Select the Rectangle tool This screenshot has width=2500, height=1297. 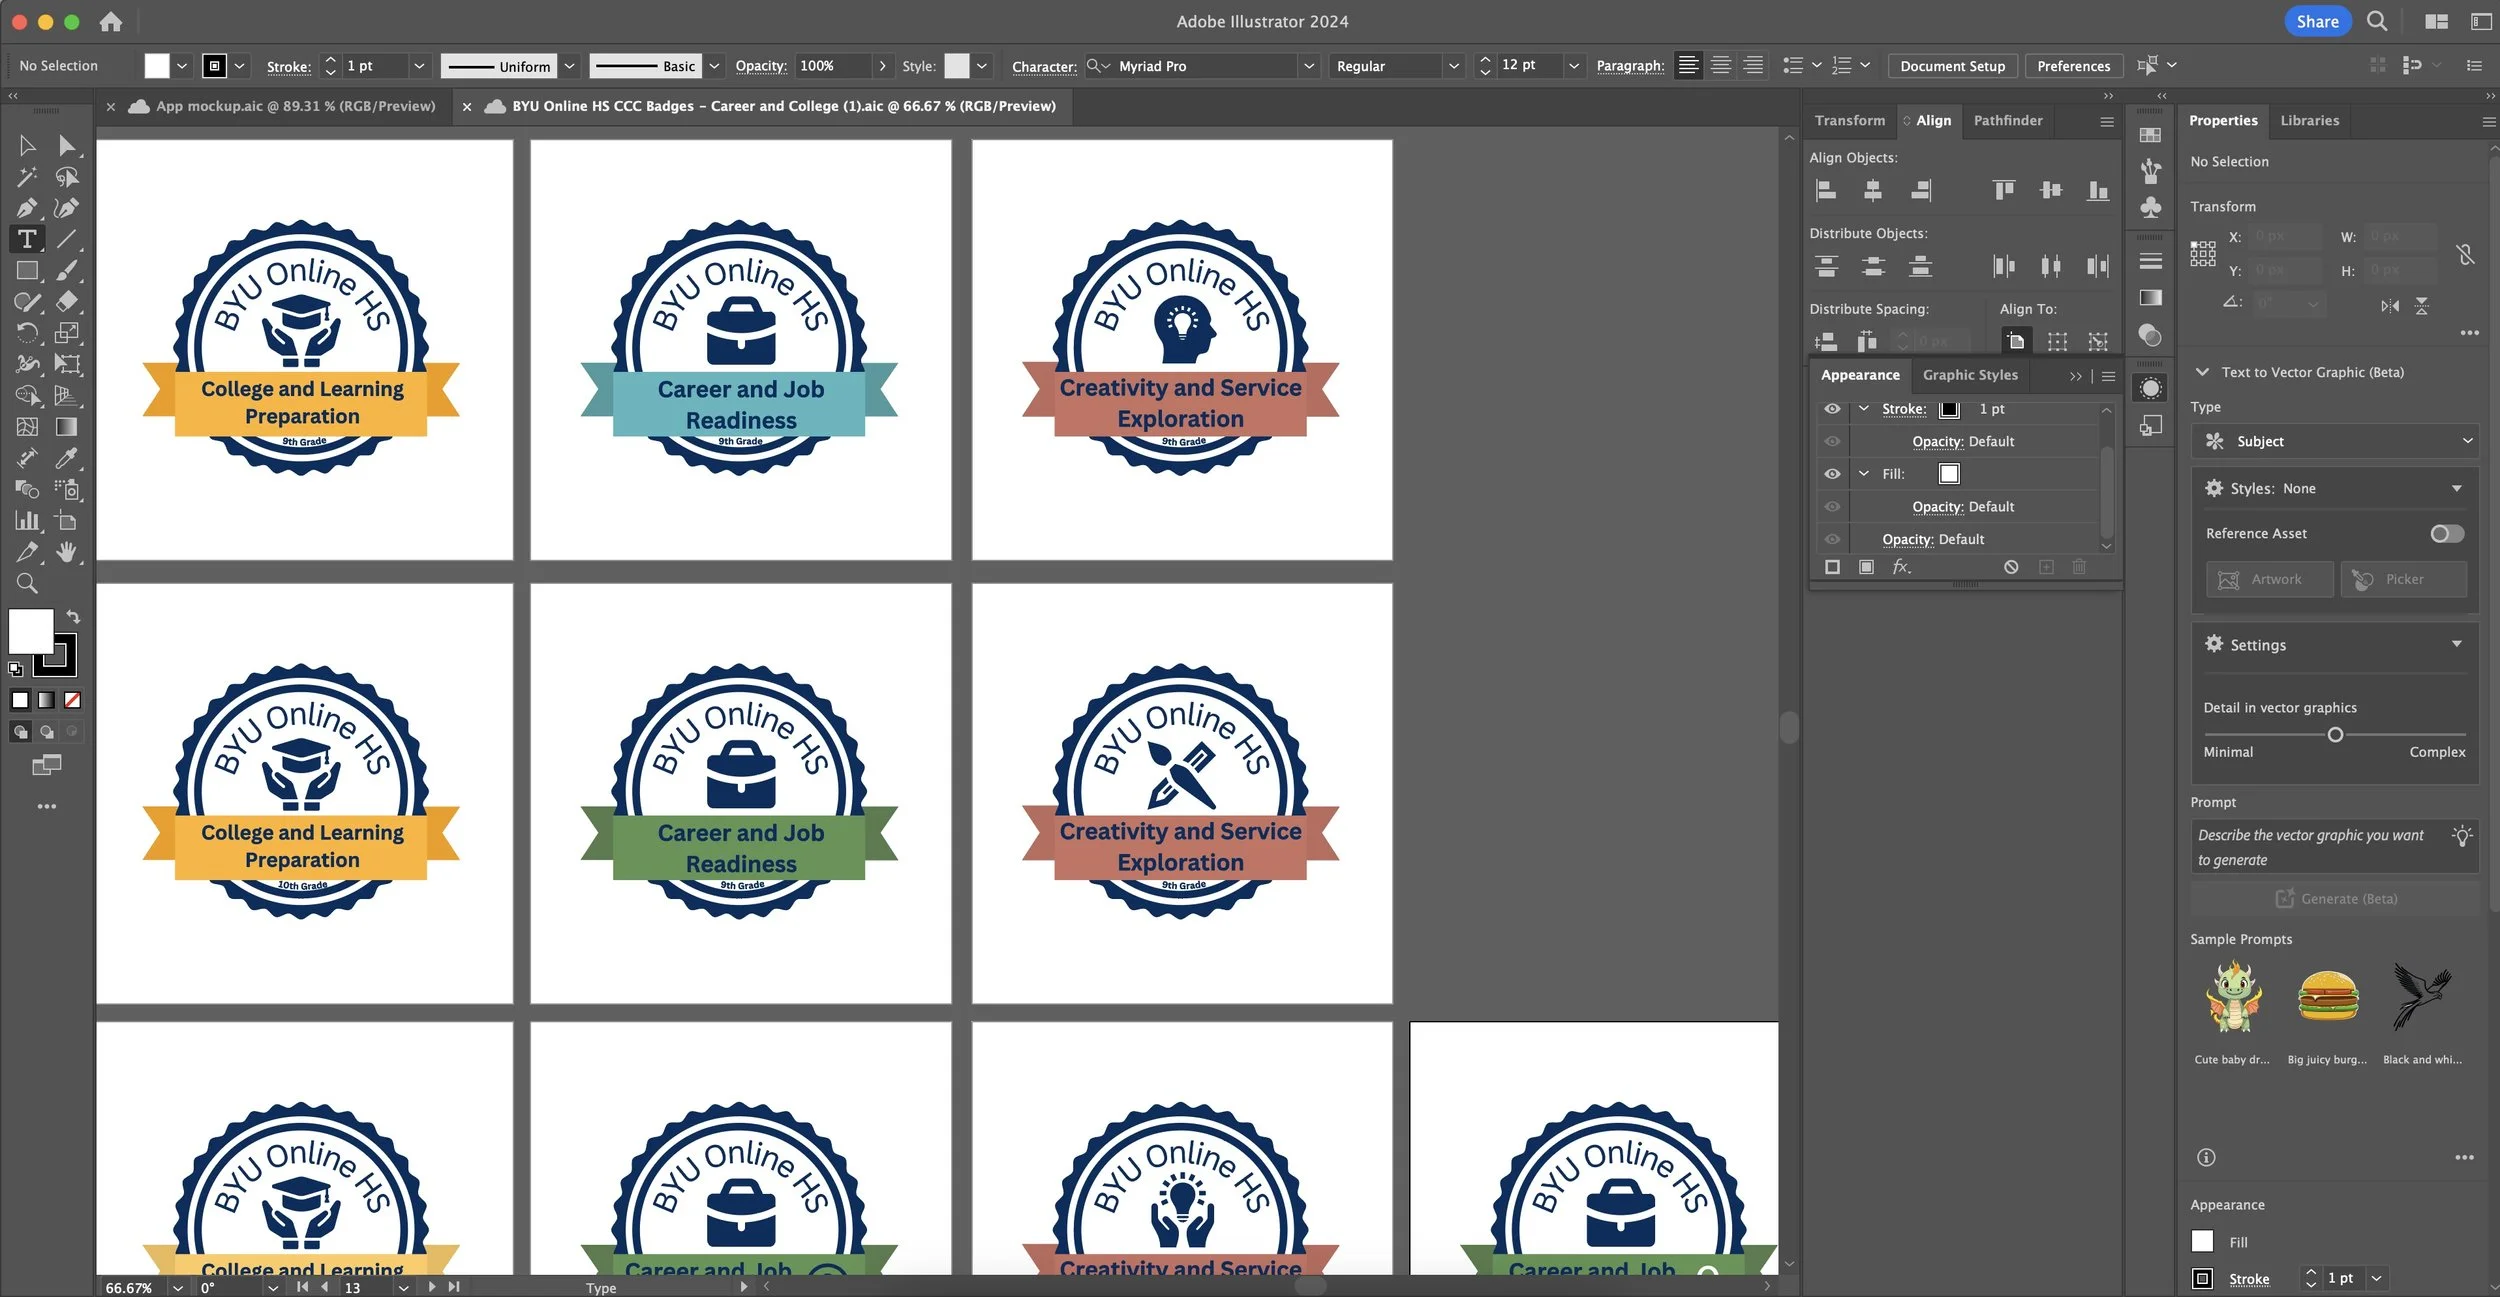(27, 270)
